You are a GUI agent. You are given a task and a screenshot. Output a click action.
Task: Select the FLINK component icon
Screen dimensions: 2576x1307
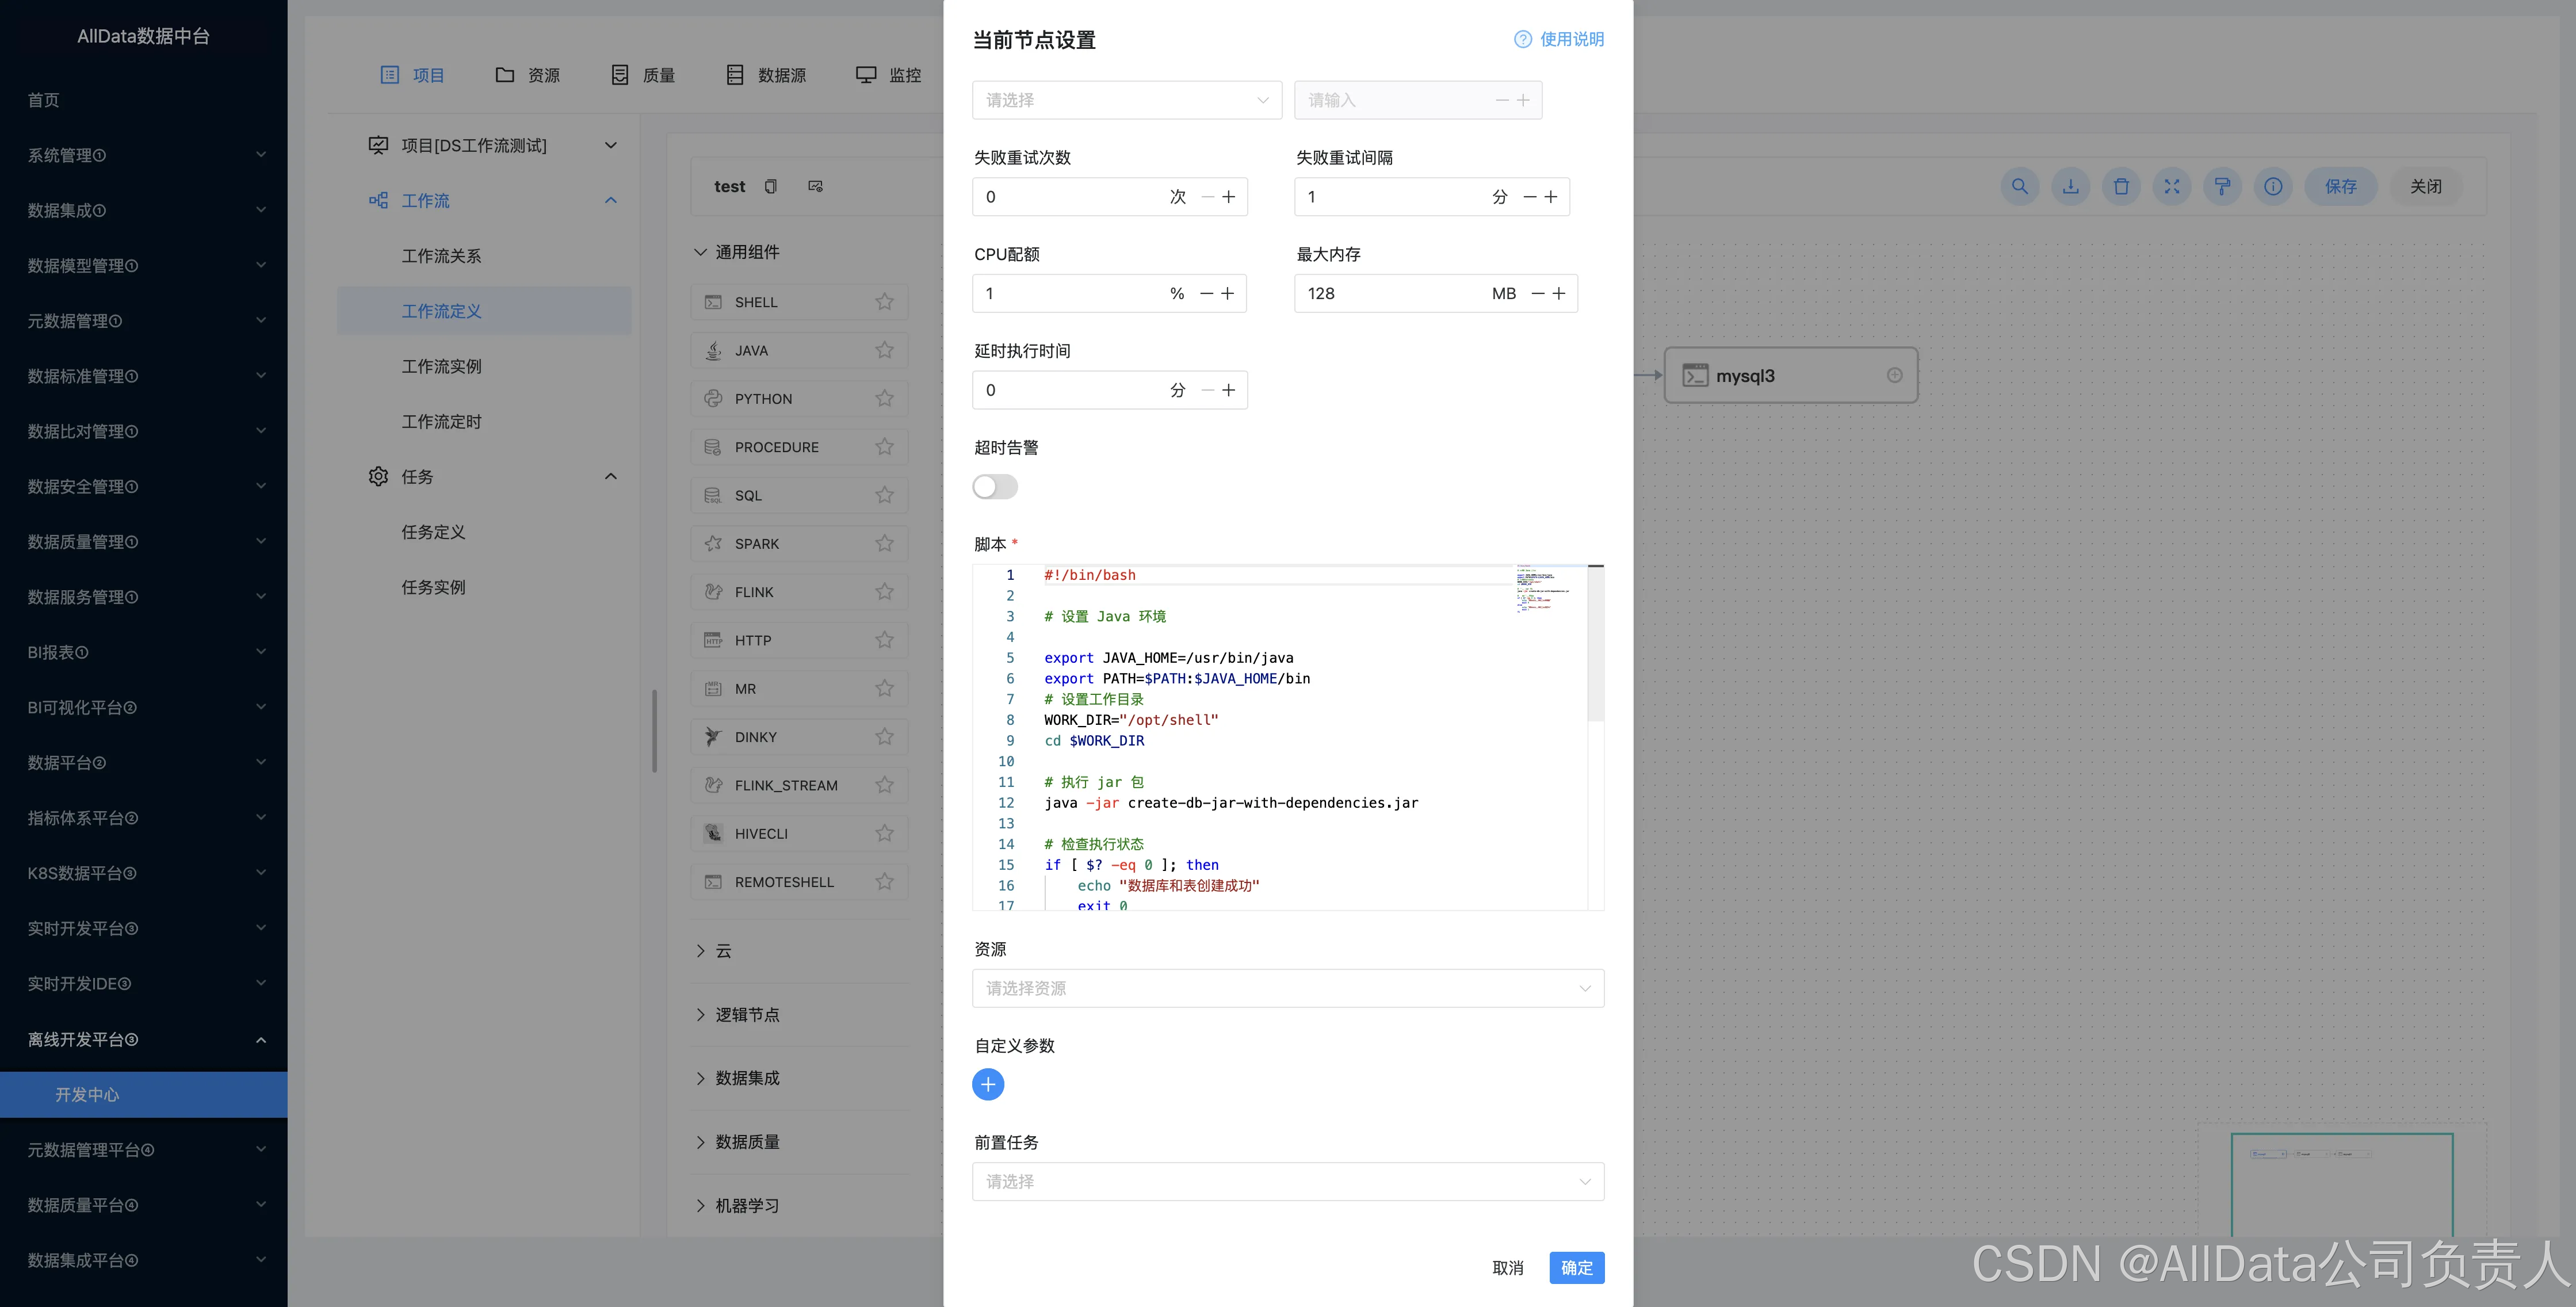(x=713, y=592)
